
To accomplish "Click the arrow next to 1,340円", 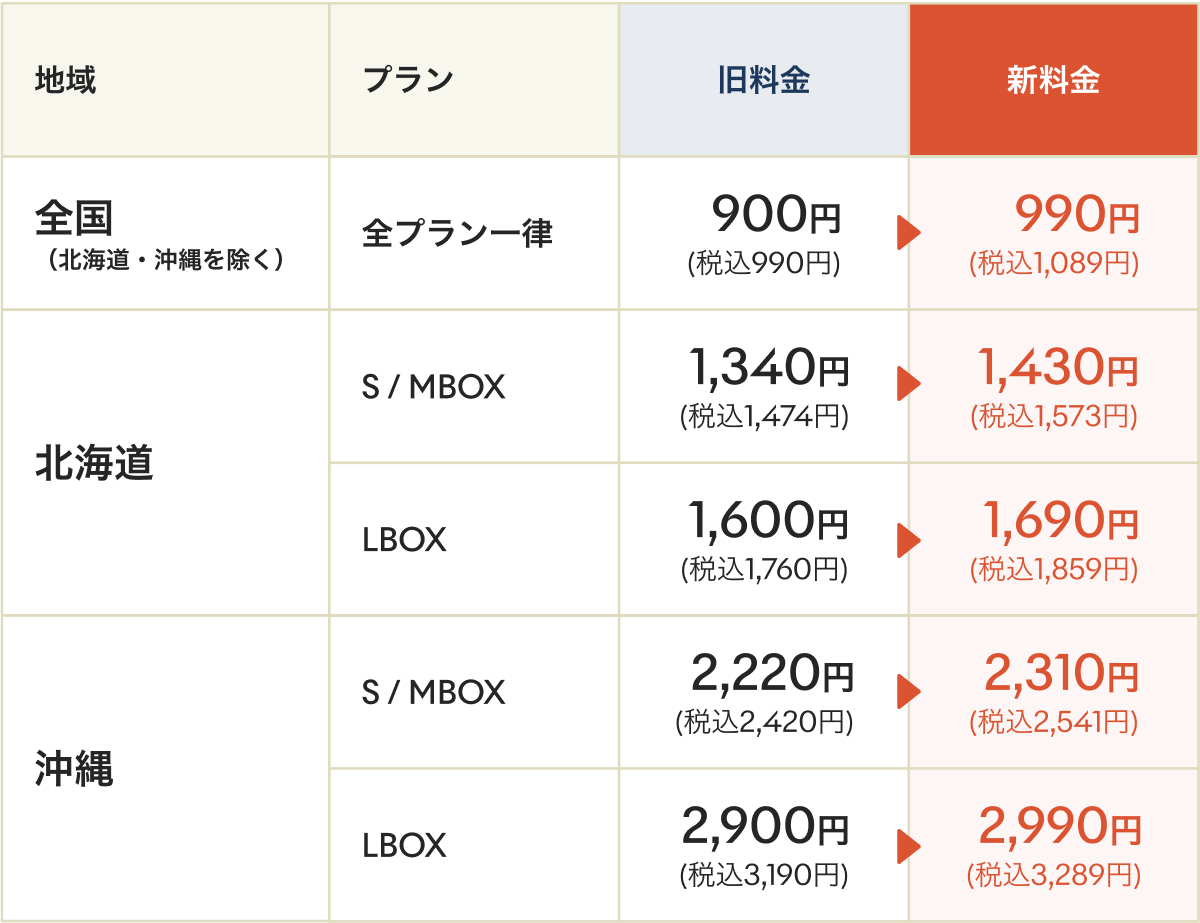I will click(x=908, y=386).
